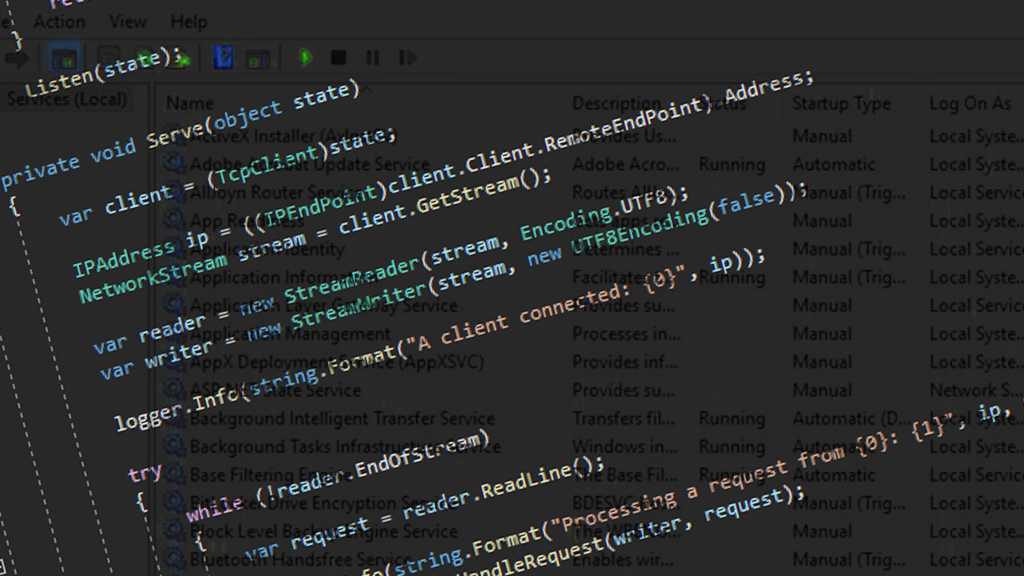
Task: Click the Stop Service square icon
Action: pyautogui.click(x=338, y=58)
